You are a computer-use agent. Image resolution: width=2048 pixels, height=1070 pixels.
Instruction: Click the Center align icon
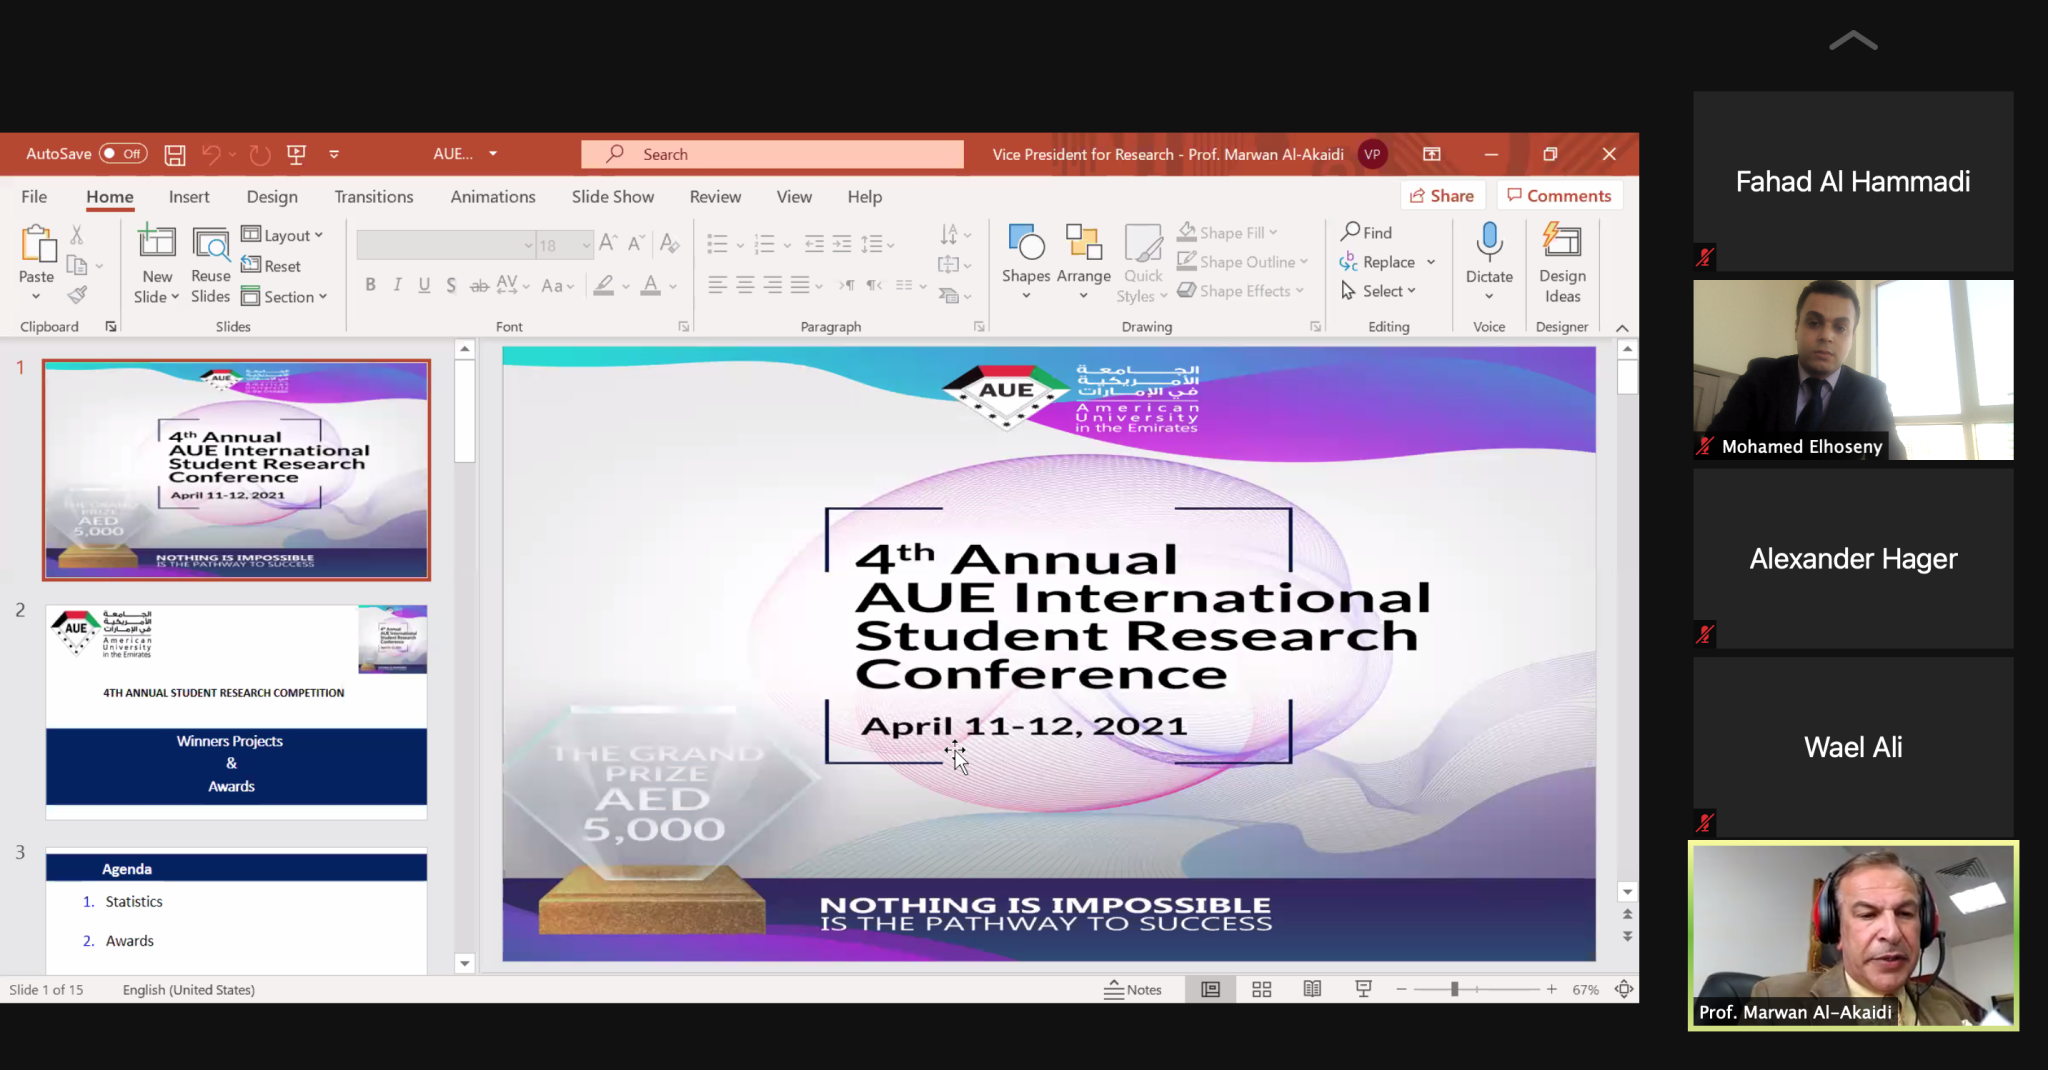[x=745, y=285]
